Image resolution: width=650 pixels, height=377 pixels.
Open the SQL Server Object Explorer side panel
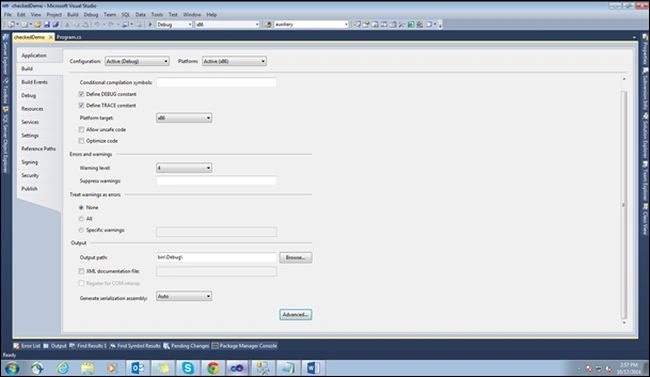(x=5, y=140)
